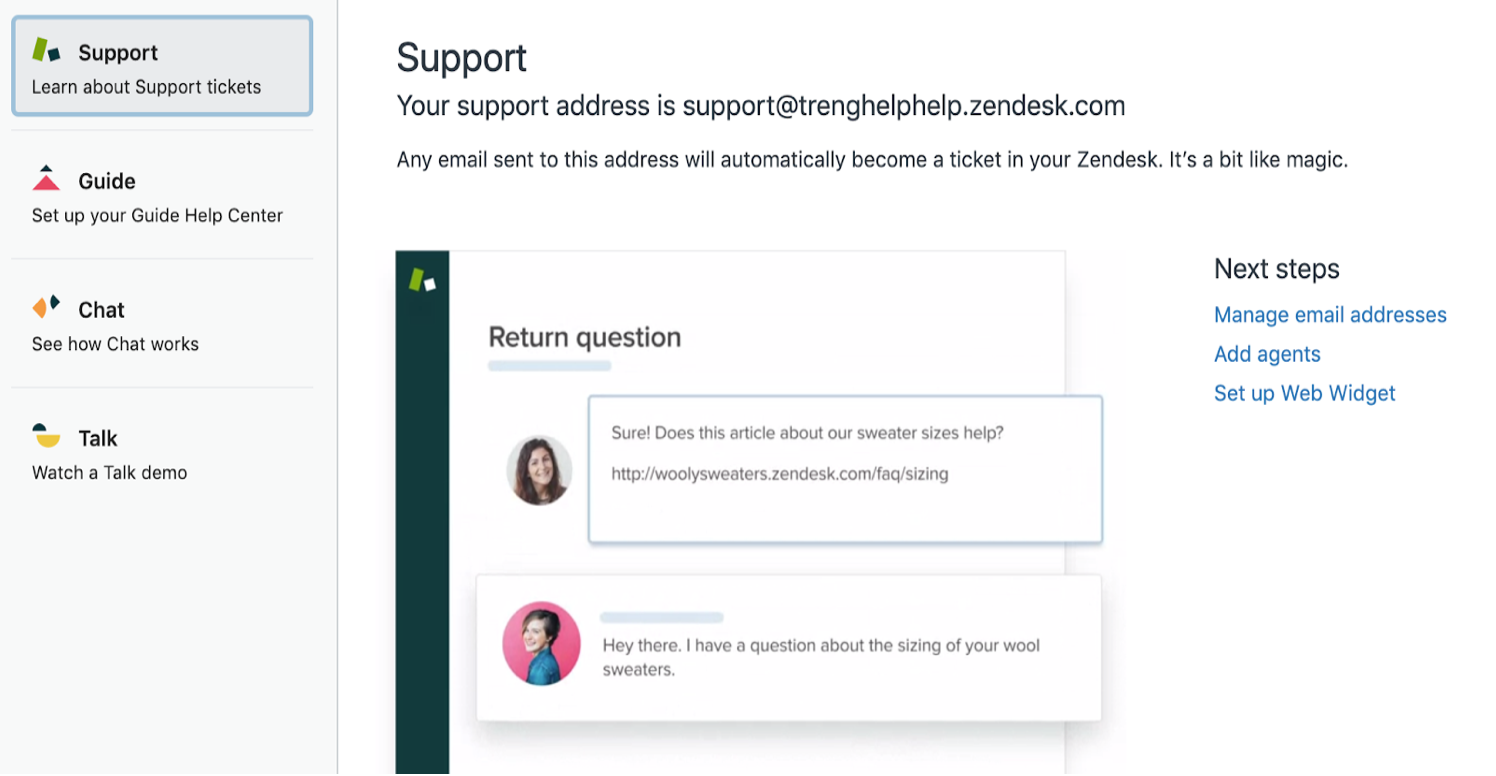
Task: Click 'Watch a Talk demo' text
Action: click(109, 473)
